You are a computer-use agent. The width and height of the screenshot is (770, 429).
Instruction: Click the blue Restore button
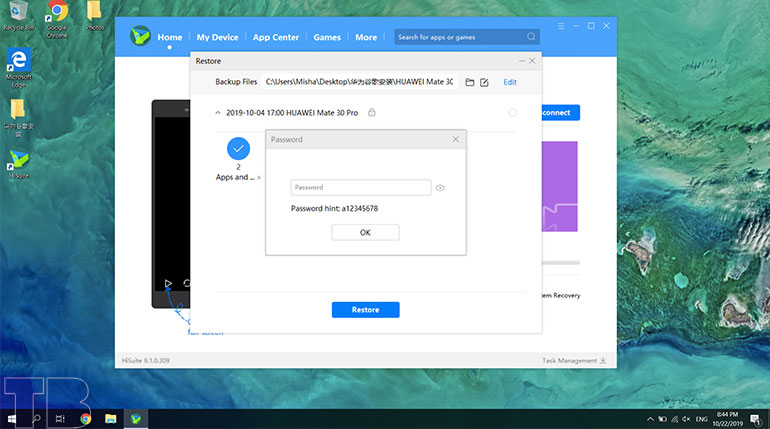[x=365, y=310]
